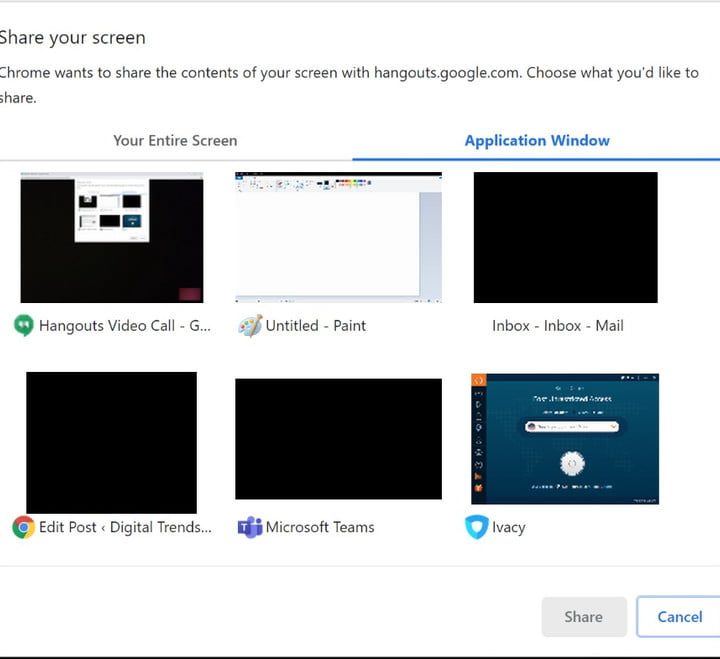
Task: Click the green Hangouts icon
Action: [x=23, y=326]
